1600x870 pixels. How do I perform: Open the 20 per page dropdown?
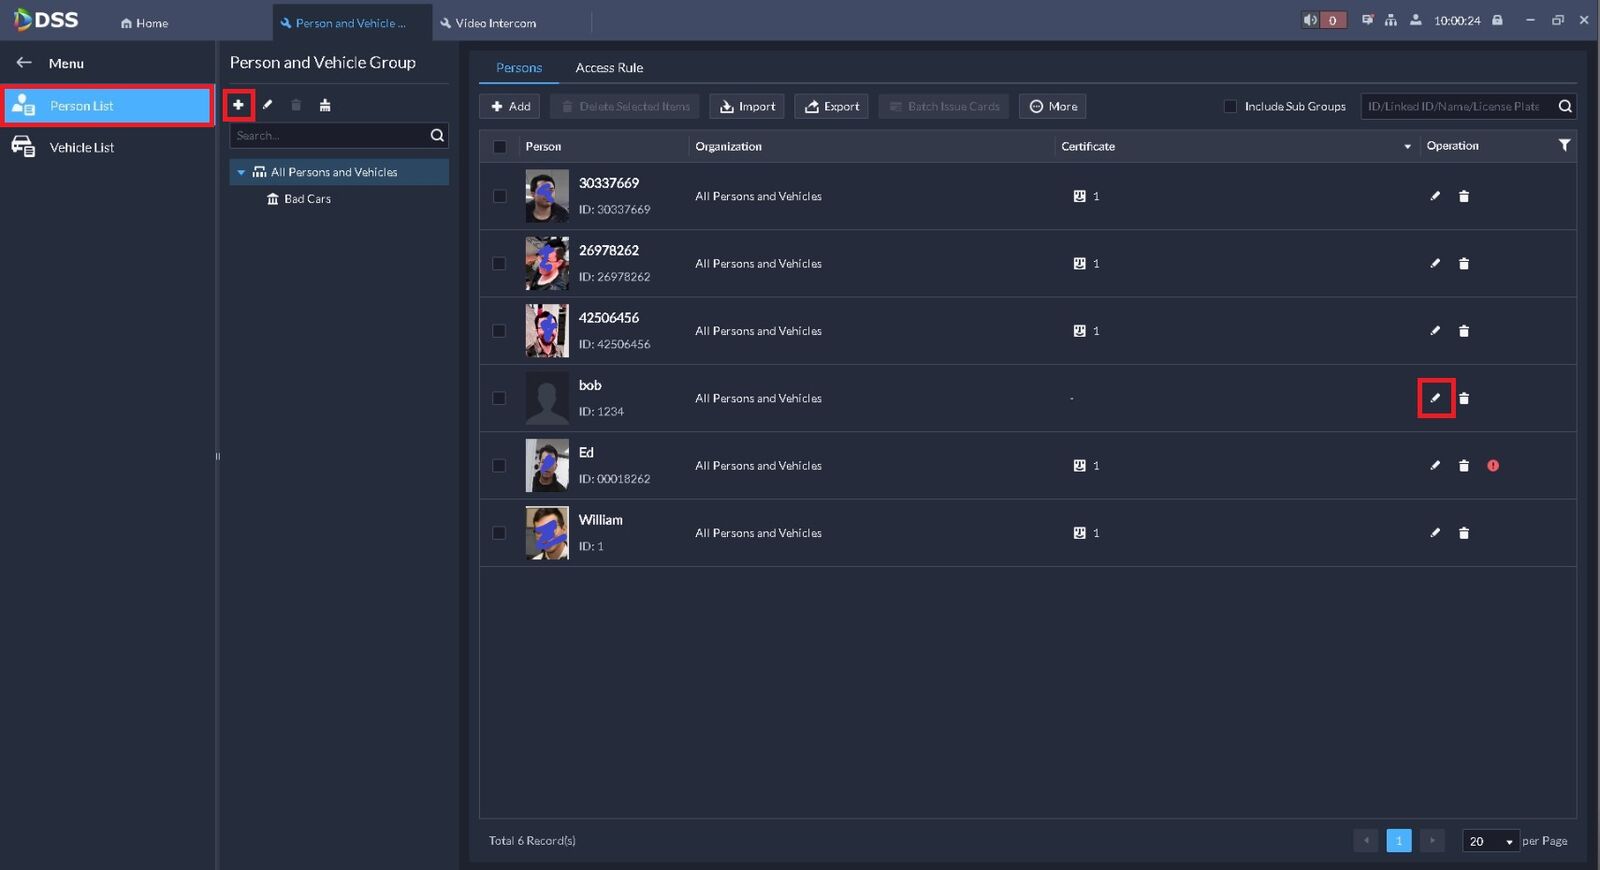point(1490,841)
